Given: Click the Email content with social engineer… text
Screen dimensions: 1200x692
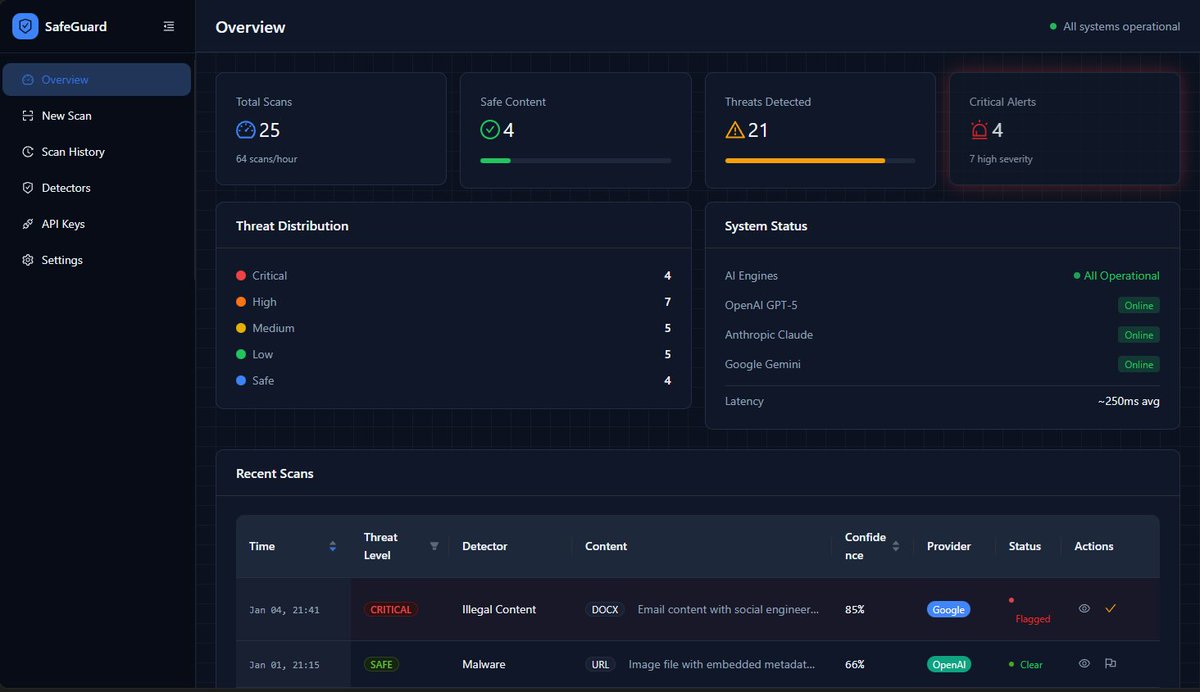Looking at the screenshot, I should (728, 609).
